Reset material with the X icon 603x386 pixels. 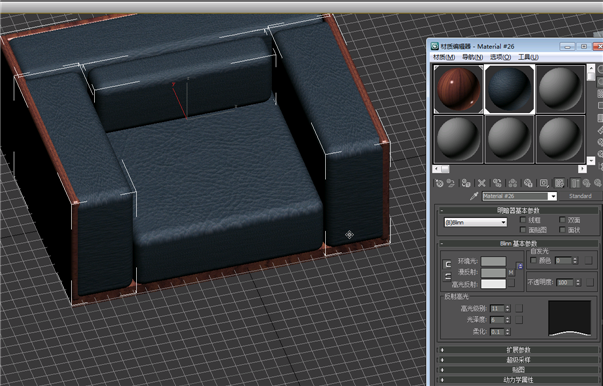coord(481,183)
